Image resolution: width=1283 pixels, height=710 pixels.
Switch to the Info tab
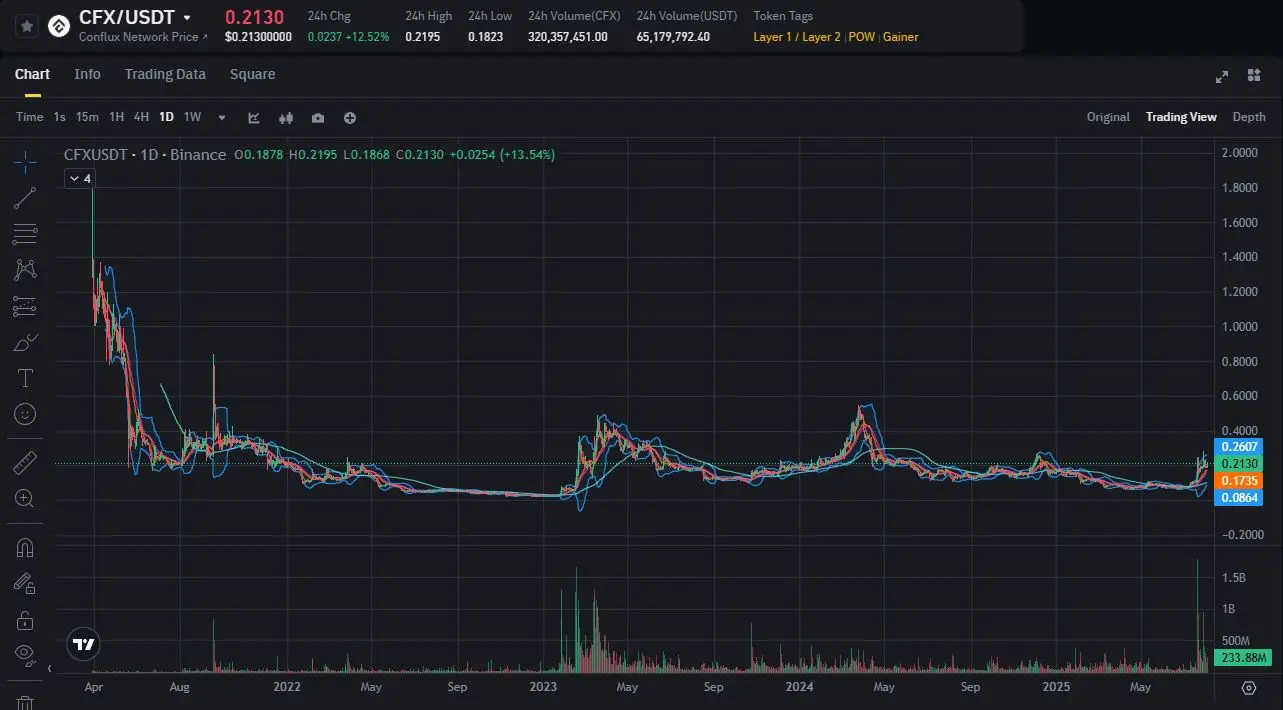tap(87, 74)
